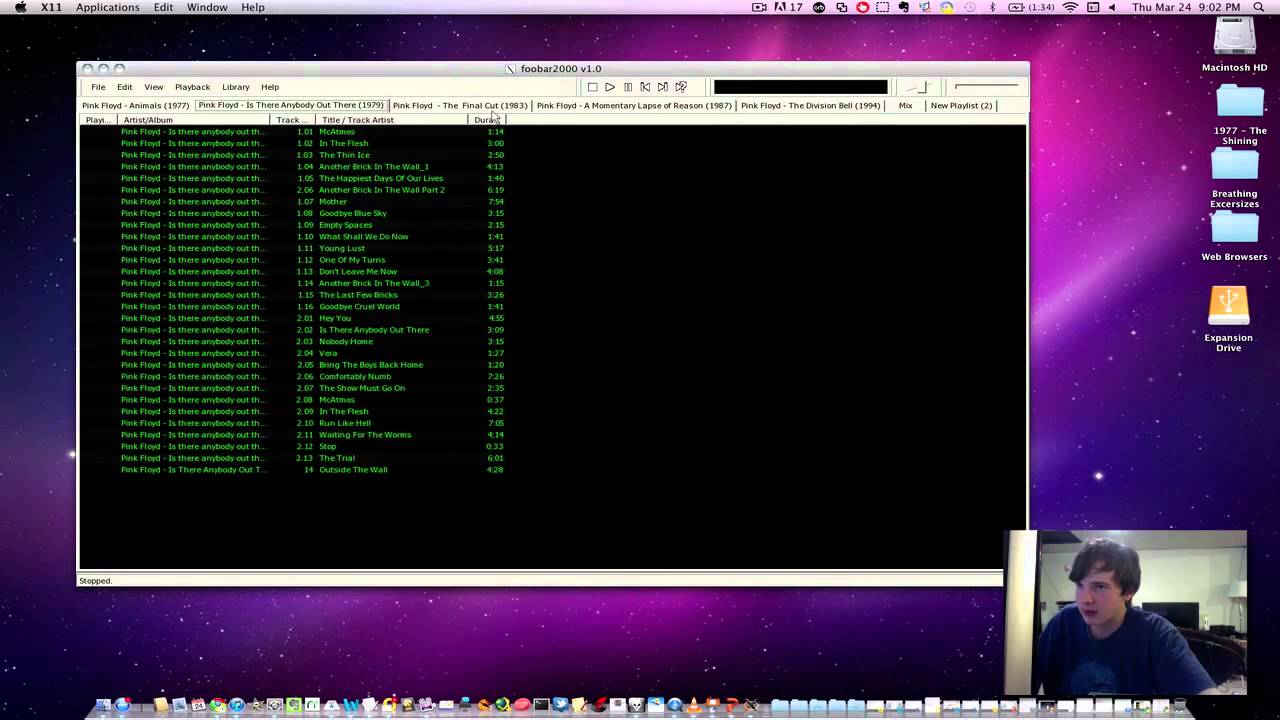Click the seek bar slider
Screen dimensions: 1280x720
click(987, 87)
